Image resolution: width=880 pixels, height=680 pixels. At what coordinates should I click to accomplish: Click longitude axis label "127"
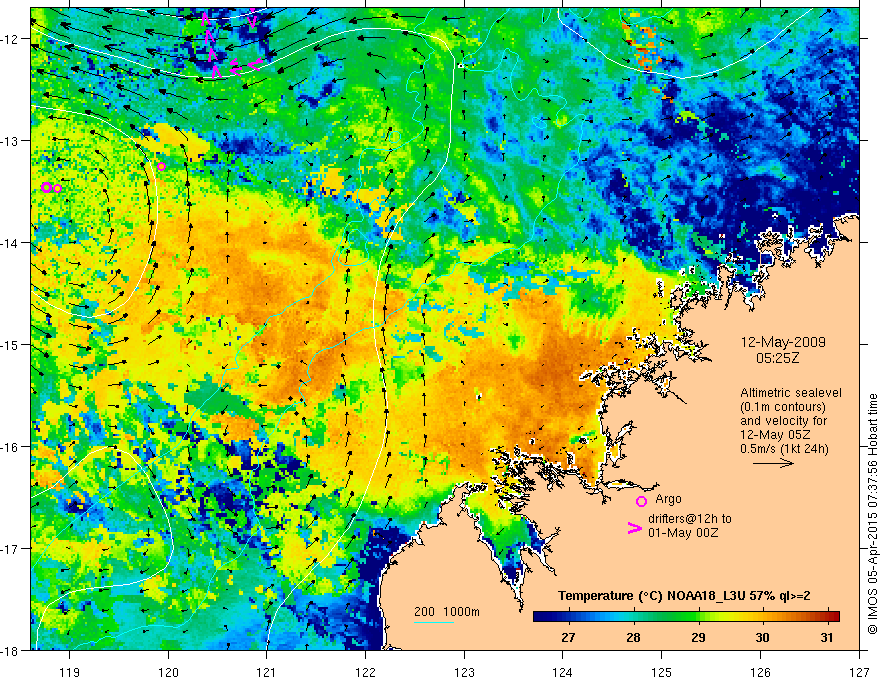pos(859,673)
